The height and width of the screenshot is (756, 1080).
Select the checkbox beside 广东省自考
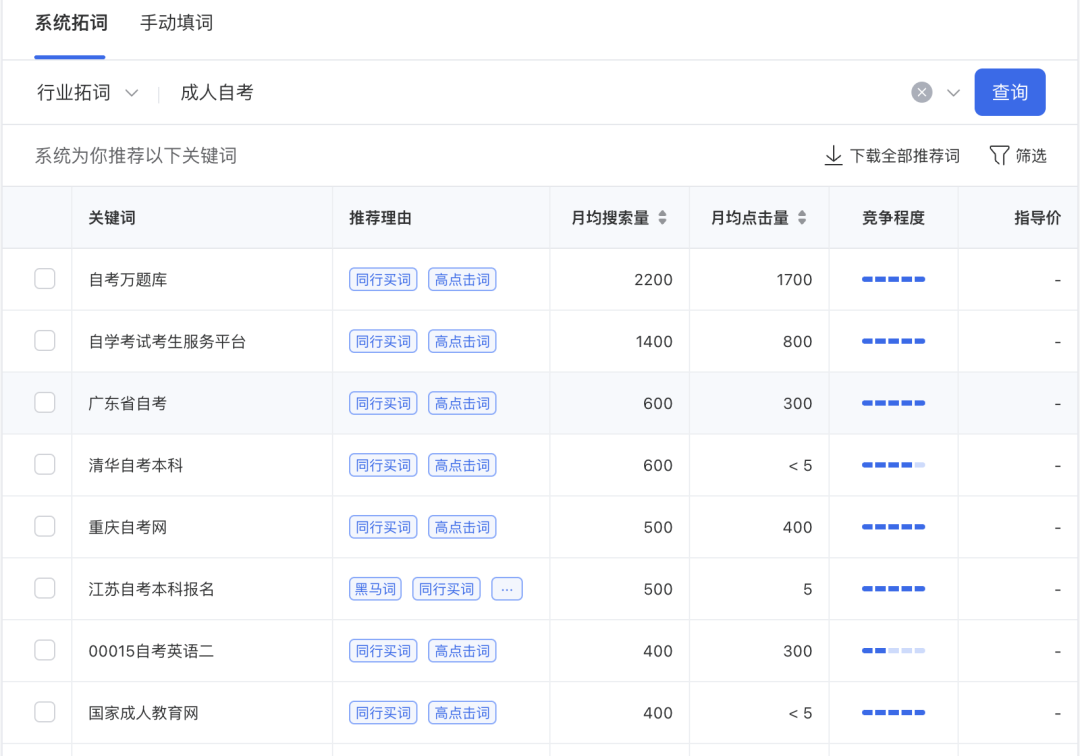click(45, 403)
